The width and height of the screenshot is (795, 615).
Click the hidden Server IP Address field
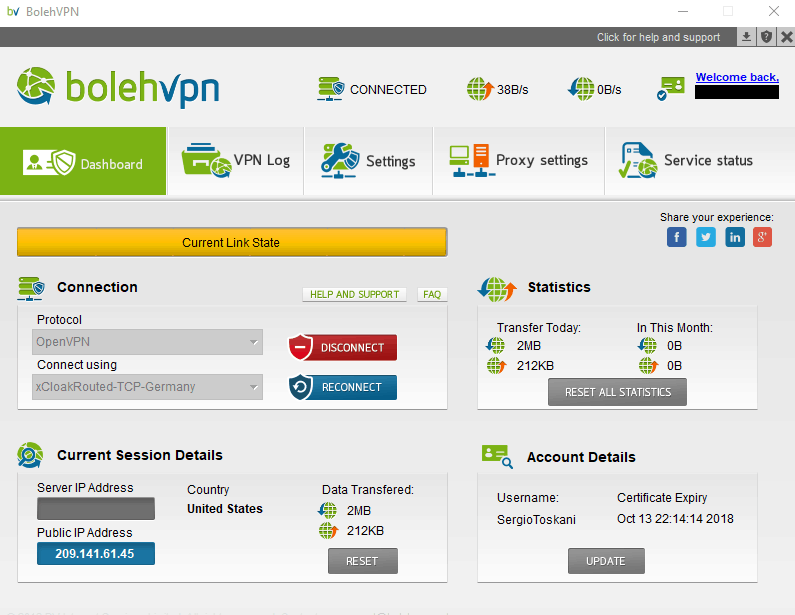point(96,508)
